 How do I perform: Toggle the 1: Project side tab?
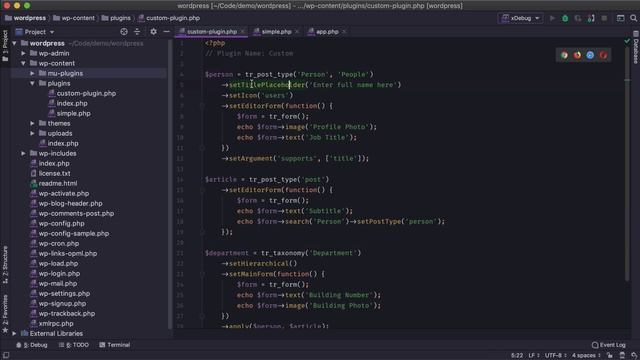tap(5, 46)
